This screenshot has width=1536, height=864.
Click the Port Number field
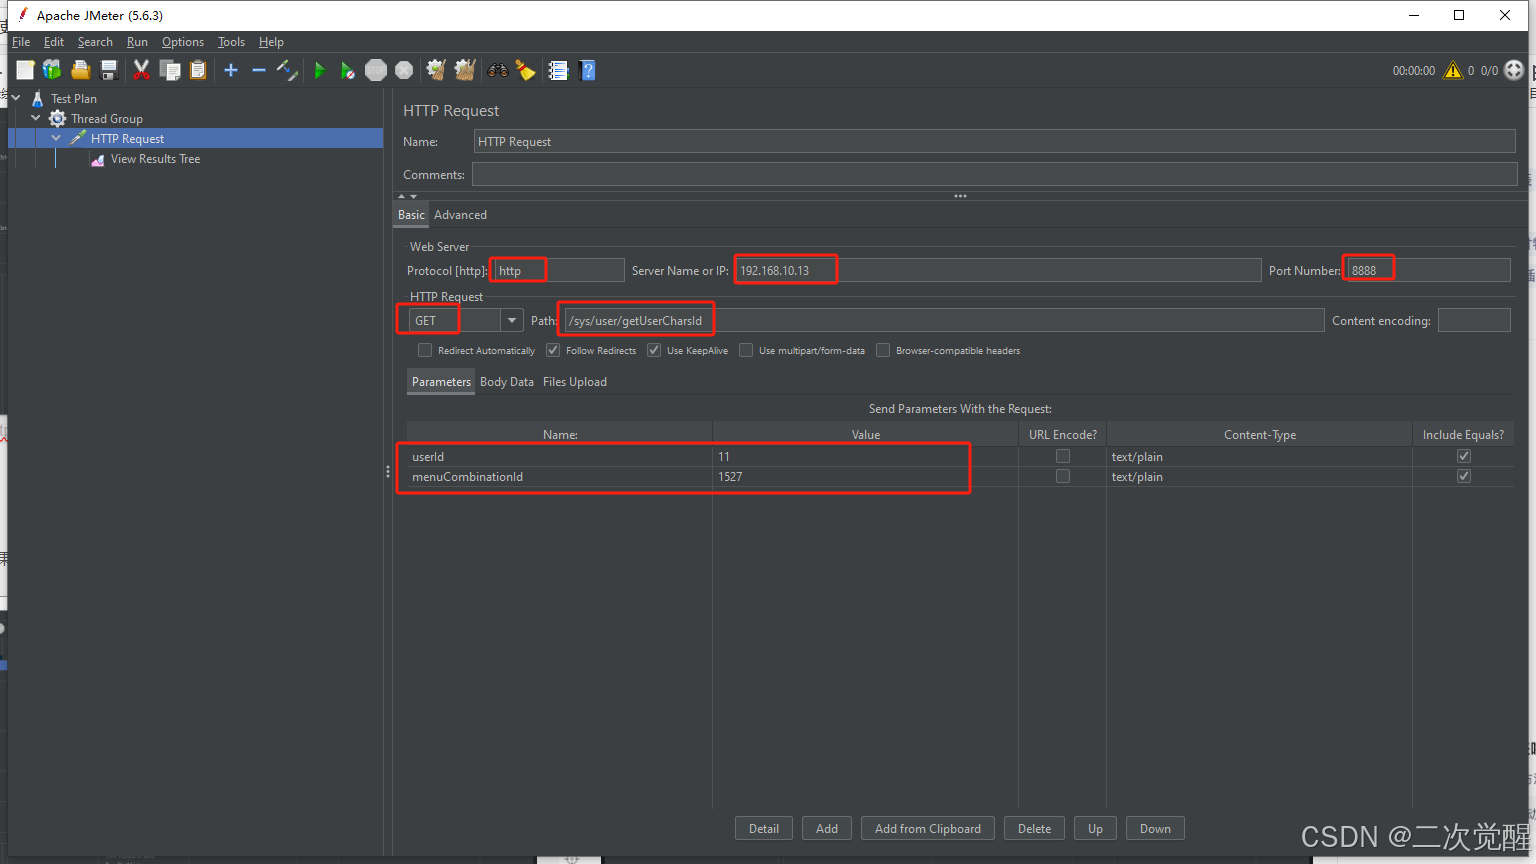tap(1428, 270)
